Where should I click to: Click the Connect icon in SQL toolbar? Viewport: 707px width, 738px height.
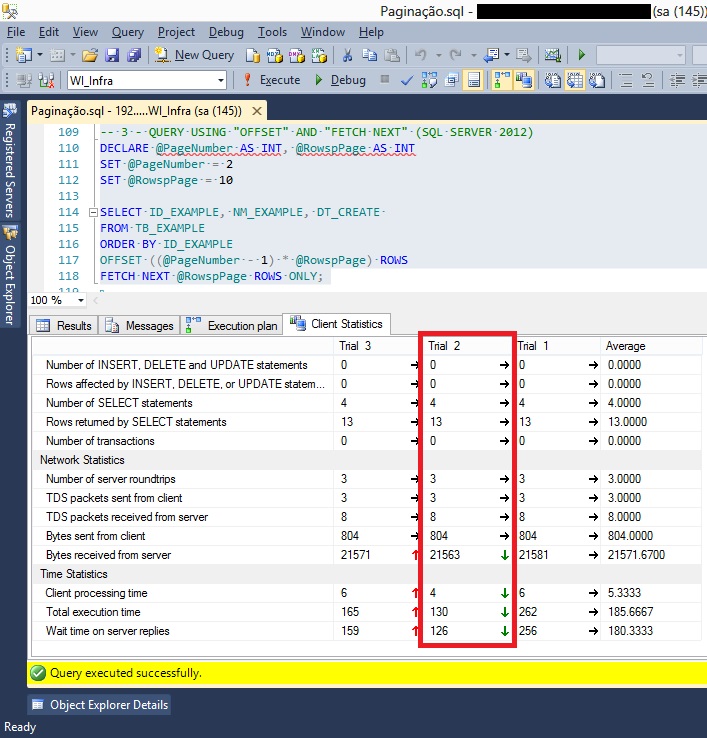(x=24, y=80)
